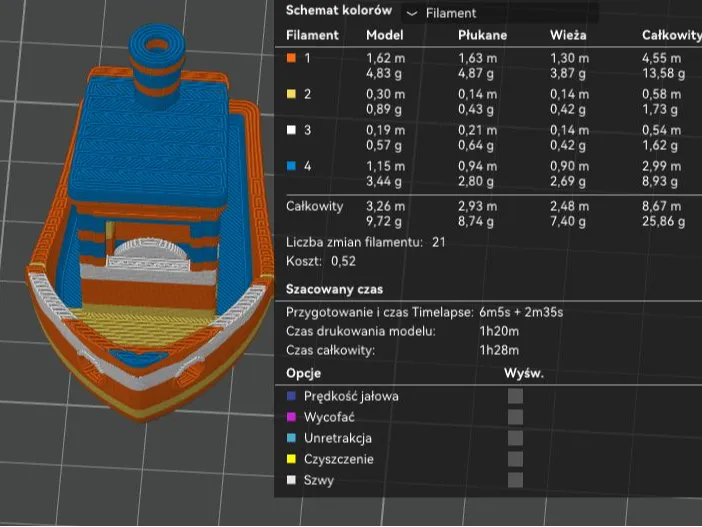Toggle display of Czyszczenie
The height and width of the screenshot is (527, 702).
click(515, 459)
